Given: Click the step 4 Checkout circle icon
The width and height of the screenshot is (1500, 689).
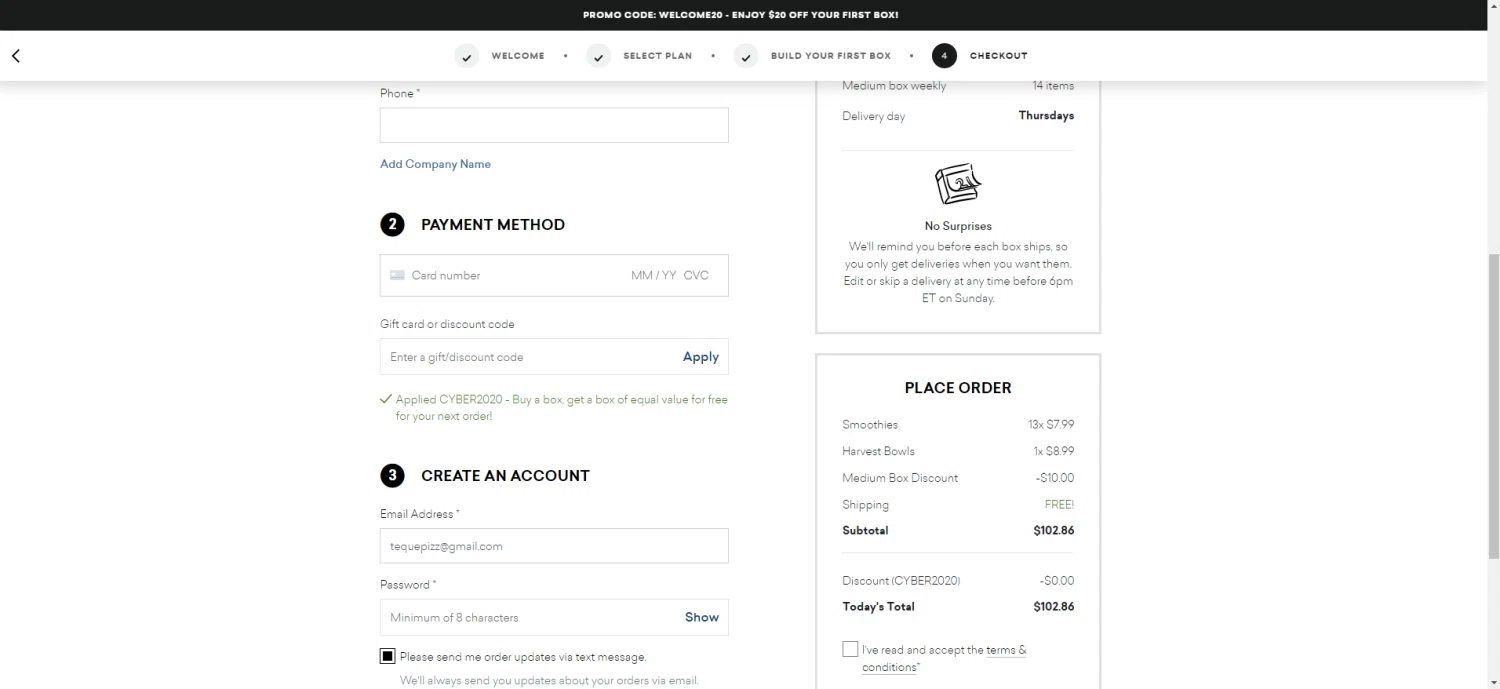Looking at the screenshot, I should (x=944, y=56).
